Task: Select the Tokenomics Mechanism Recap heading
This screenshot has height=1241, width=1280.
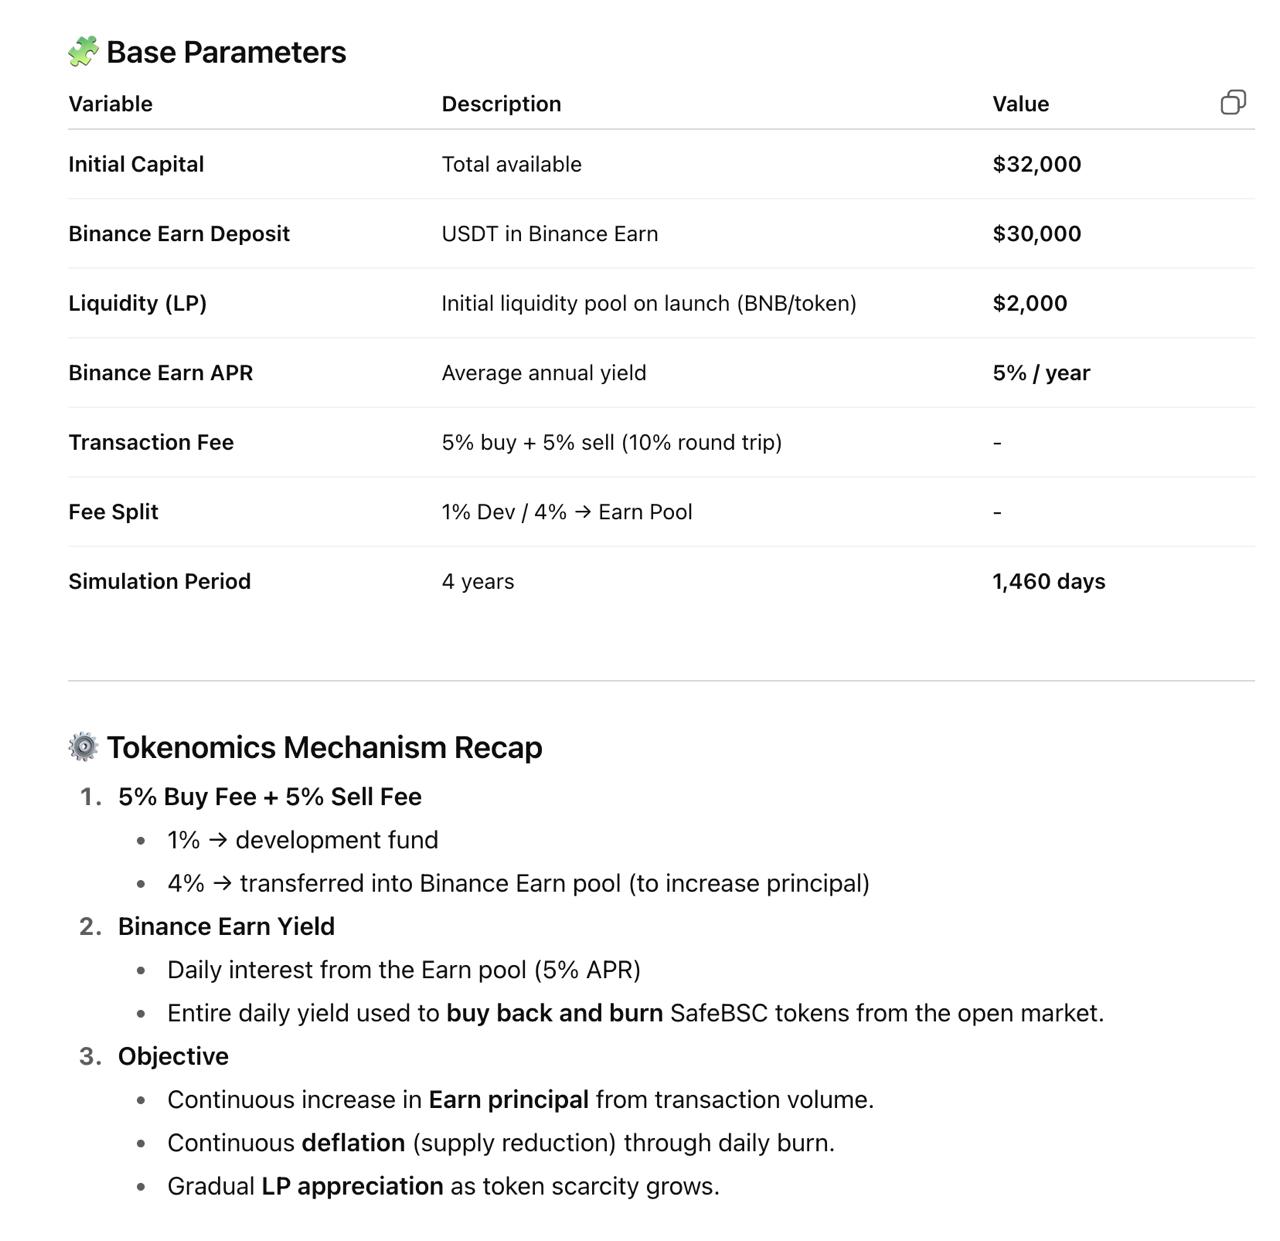Action: [324, 747]
